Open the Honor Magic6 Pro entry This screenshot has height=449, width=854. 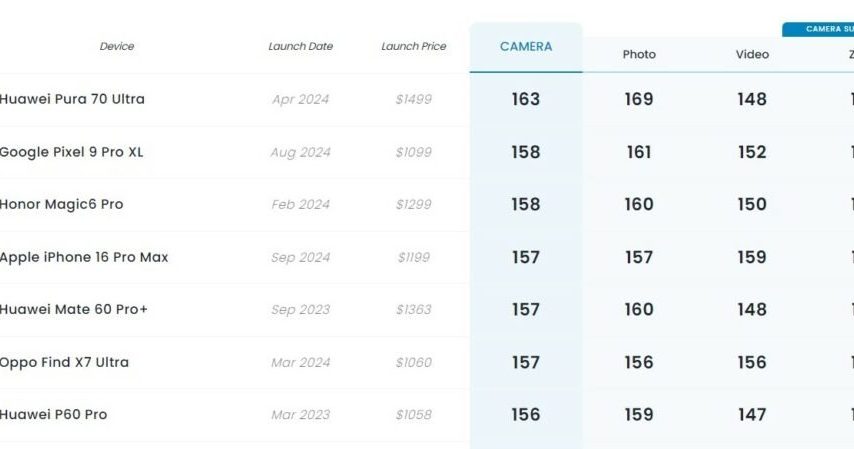click(x=62, y=204)
